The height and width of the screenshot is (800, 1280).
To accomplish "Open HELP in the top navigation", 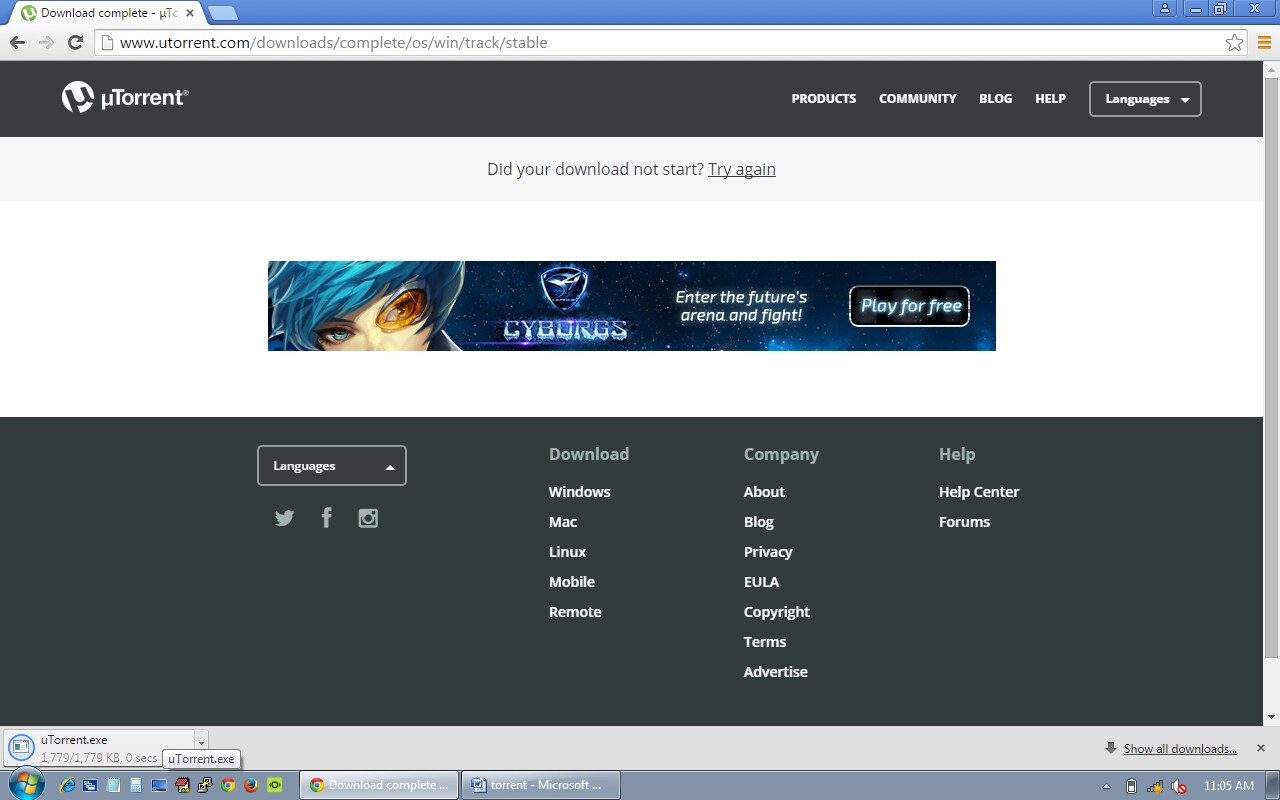I will [1051, 99].
